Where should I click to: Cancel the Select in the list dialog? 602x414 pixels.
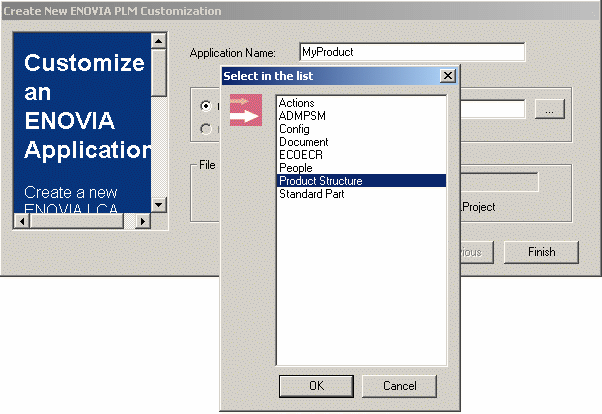(x=399, y=386)
